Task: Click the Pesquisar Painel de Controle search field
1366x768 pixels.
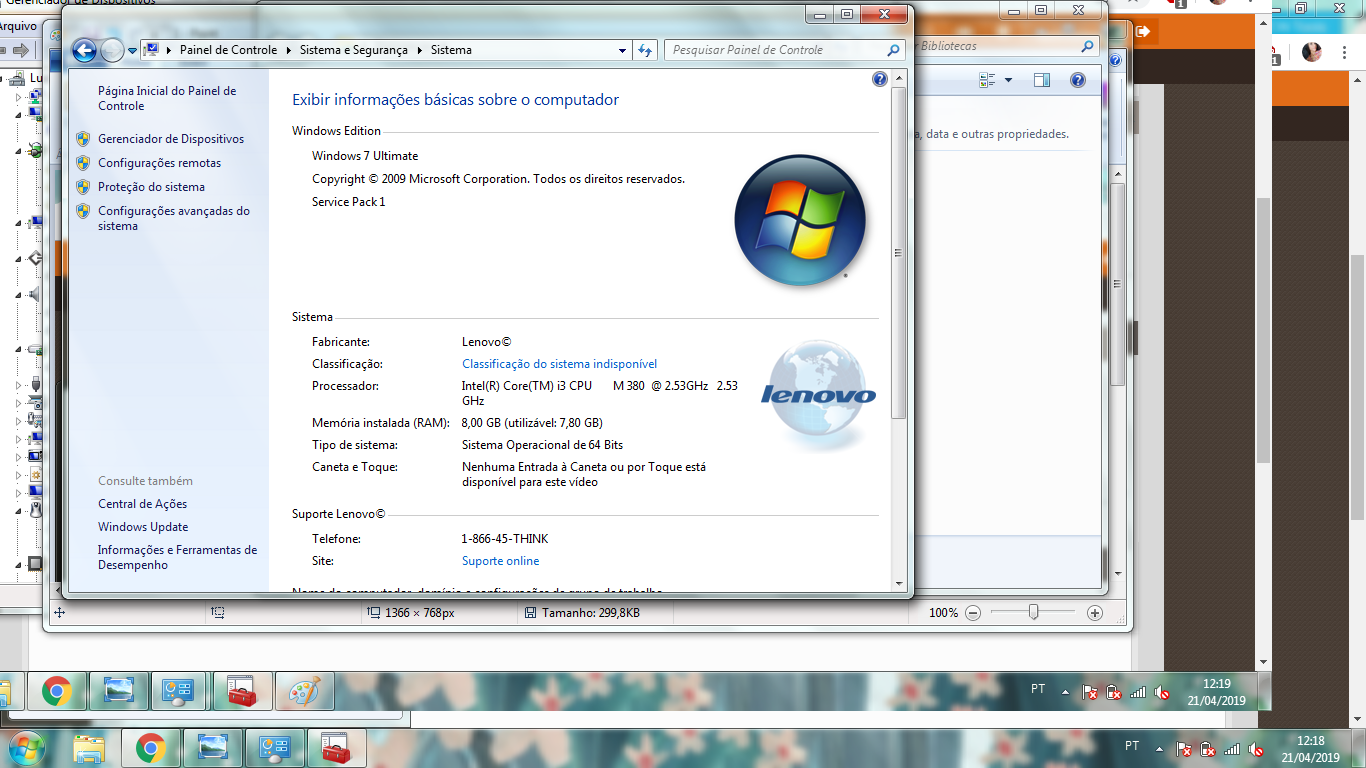Action: tap(775, 50)
